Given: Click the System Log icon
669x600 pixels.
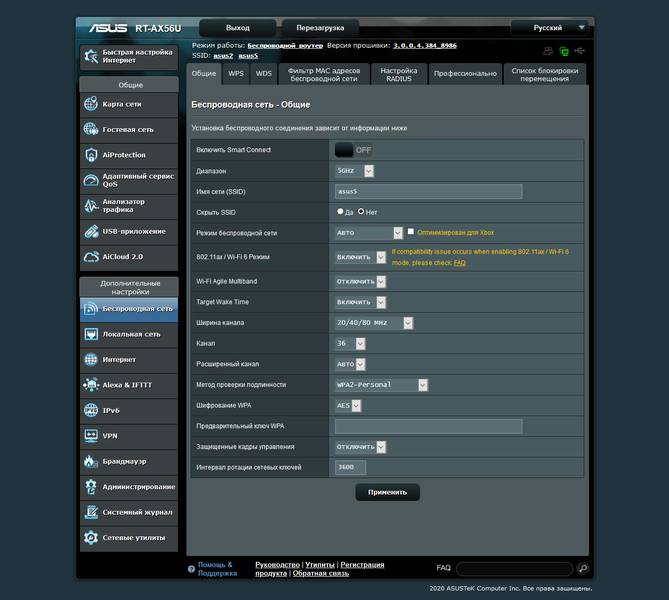Looking at the screenshot, I should [x=91, y=512].
